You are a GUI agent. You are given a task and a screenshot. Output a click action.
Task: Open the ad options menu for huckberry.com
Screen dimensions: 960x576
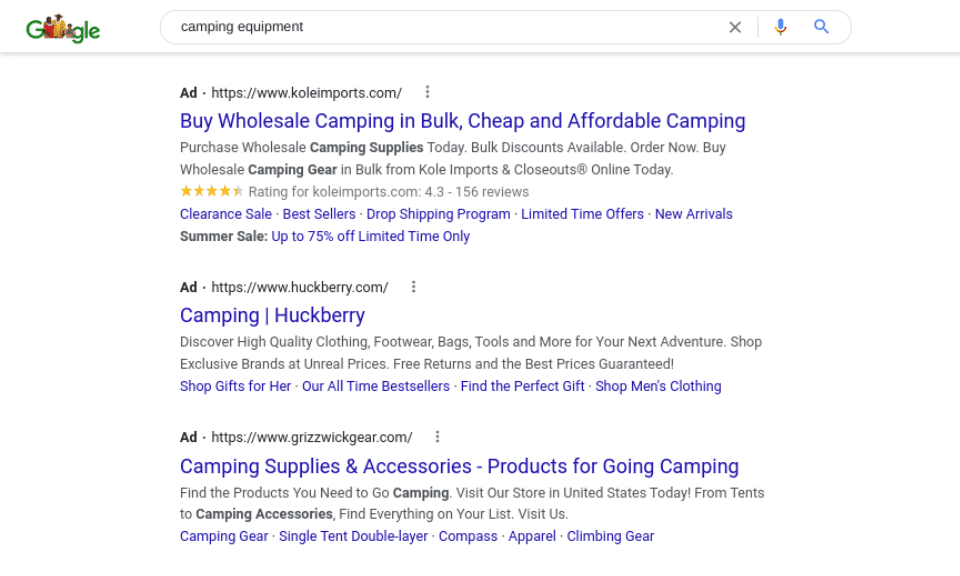click(414, 287)
